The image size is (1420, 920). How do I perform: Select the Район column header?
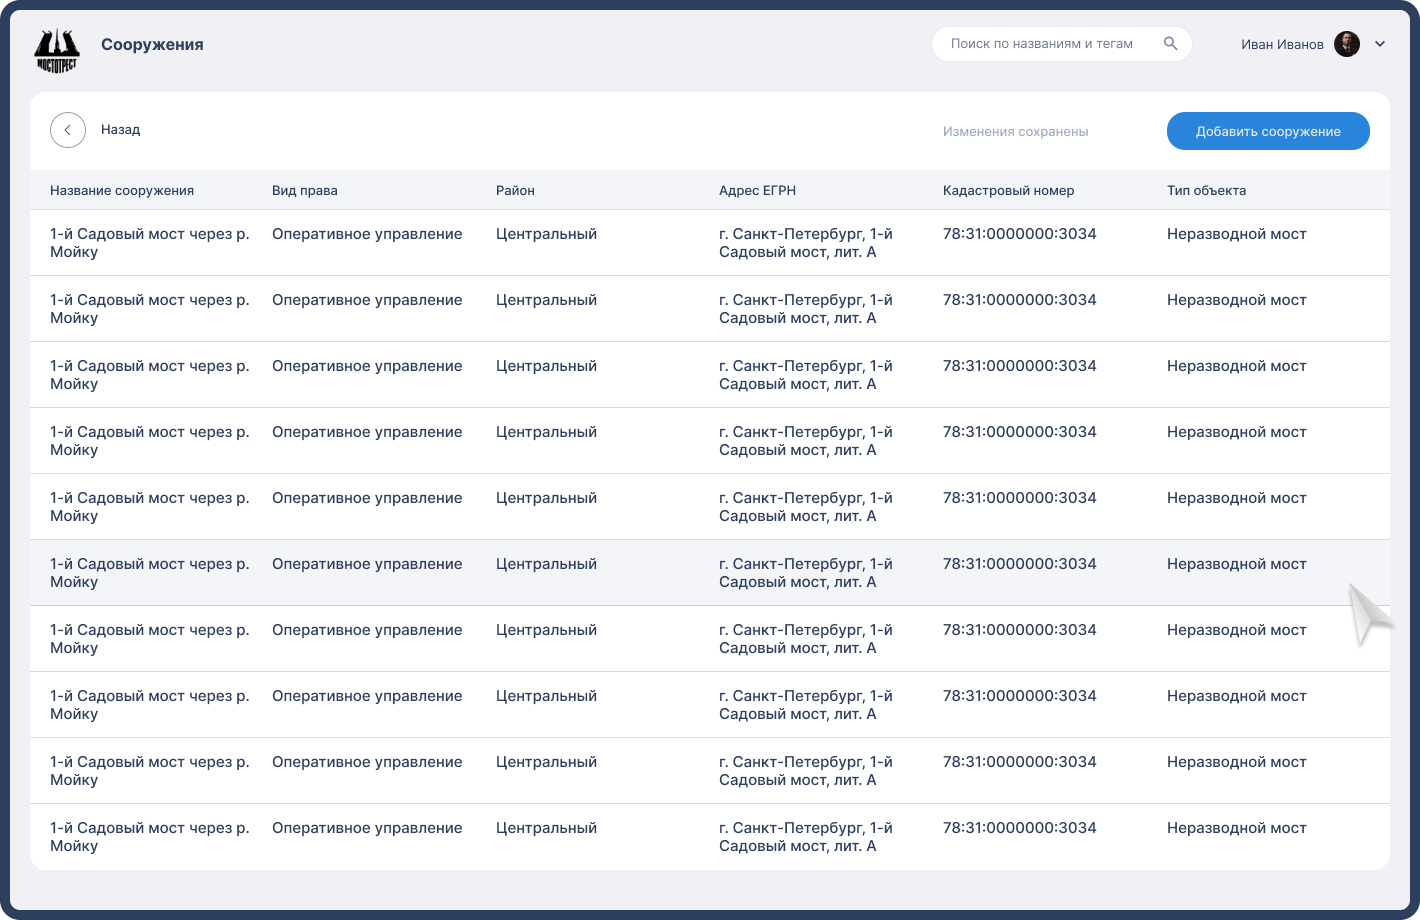(515, 190)
